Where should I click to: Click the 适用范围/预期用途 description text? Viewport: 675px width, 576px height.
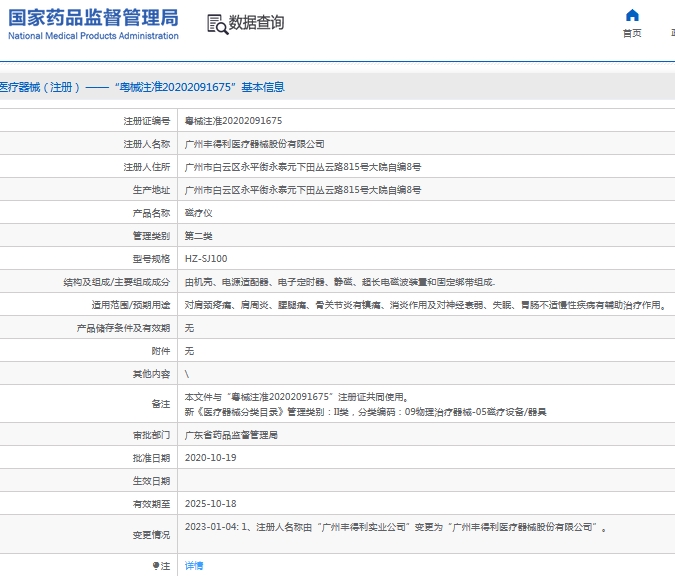(424, 305)
